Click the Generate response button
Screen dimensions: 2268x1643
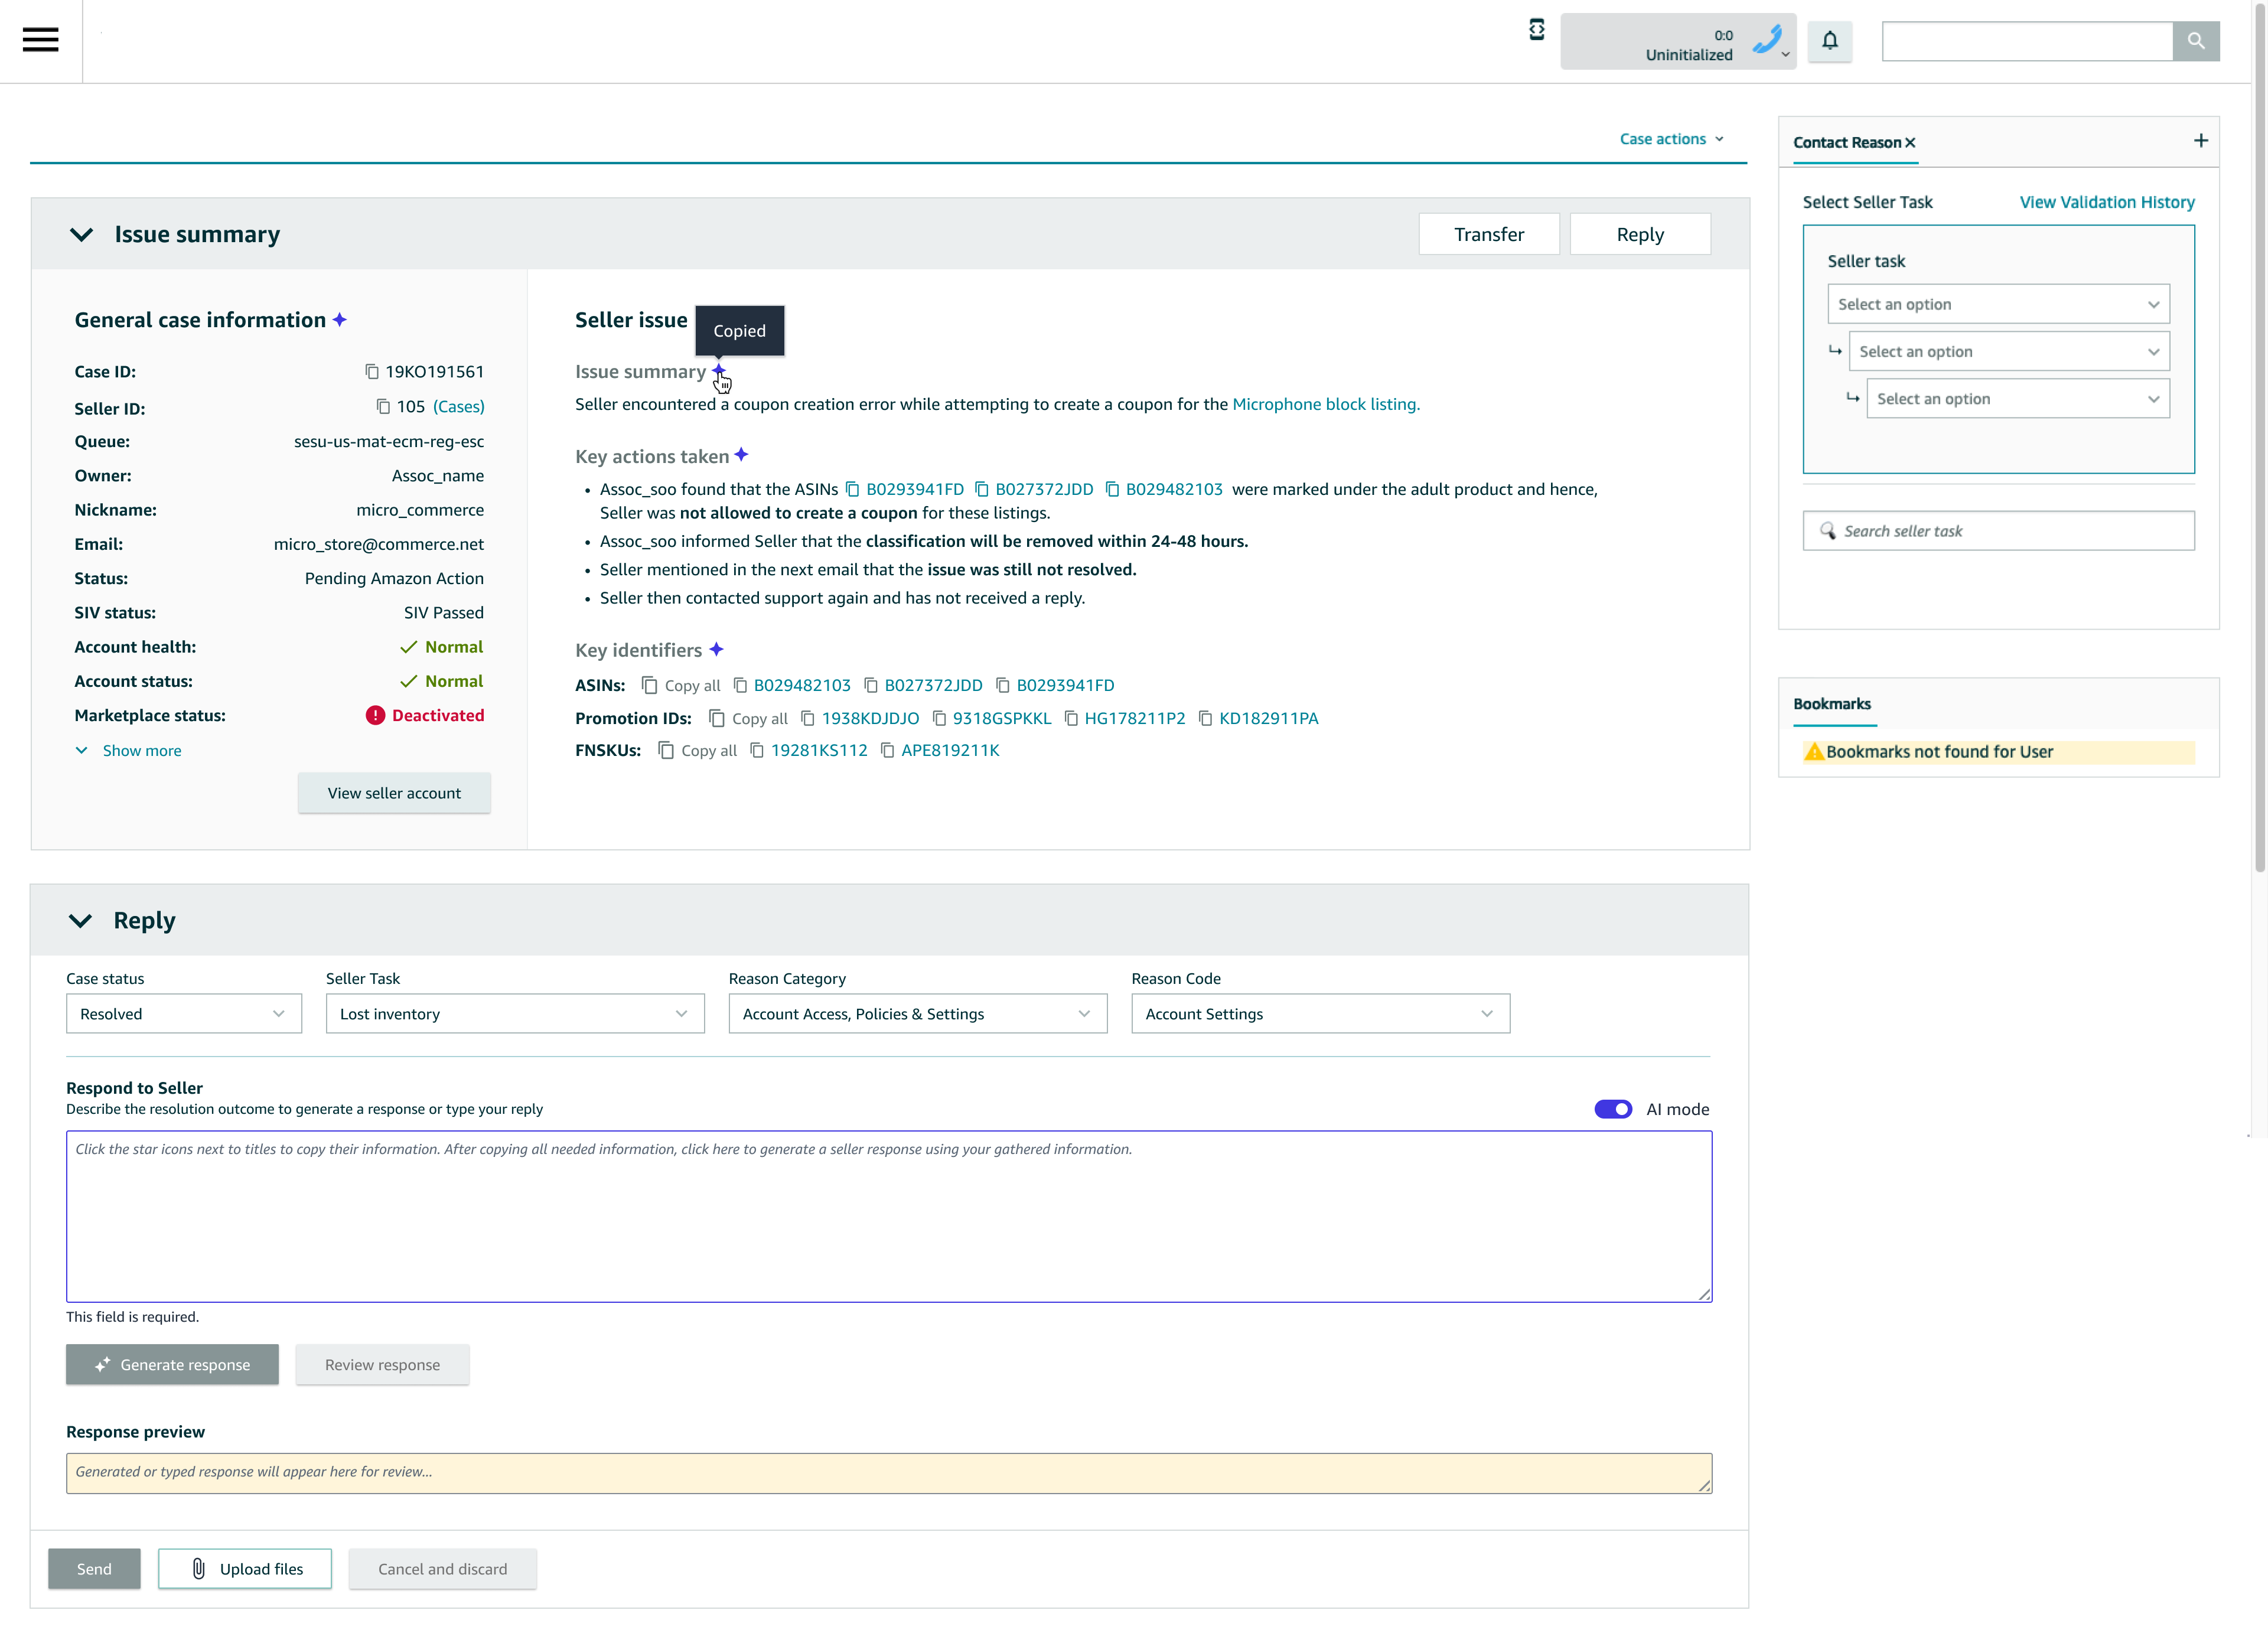tap(171, 1364)
